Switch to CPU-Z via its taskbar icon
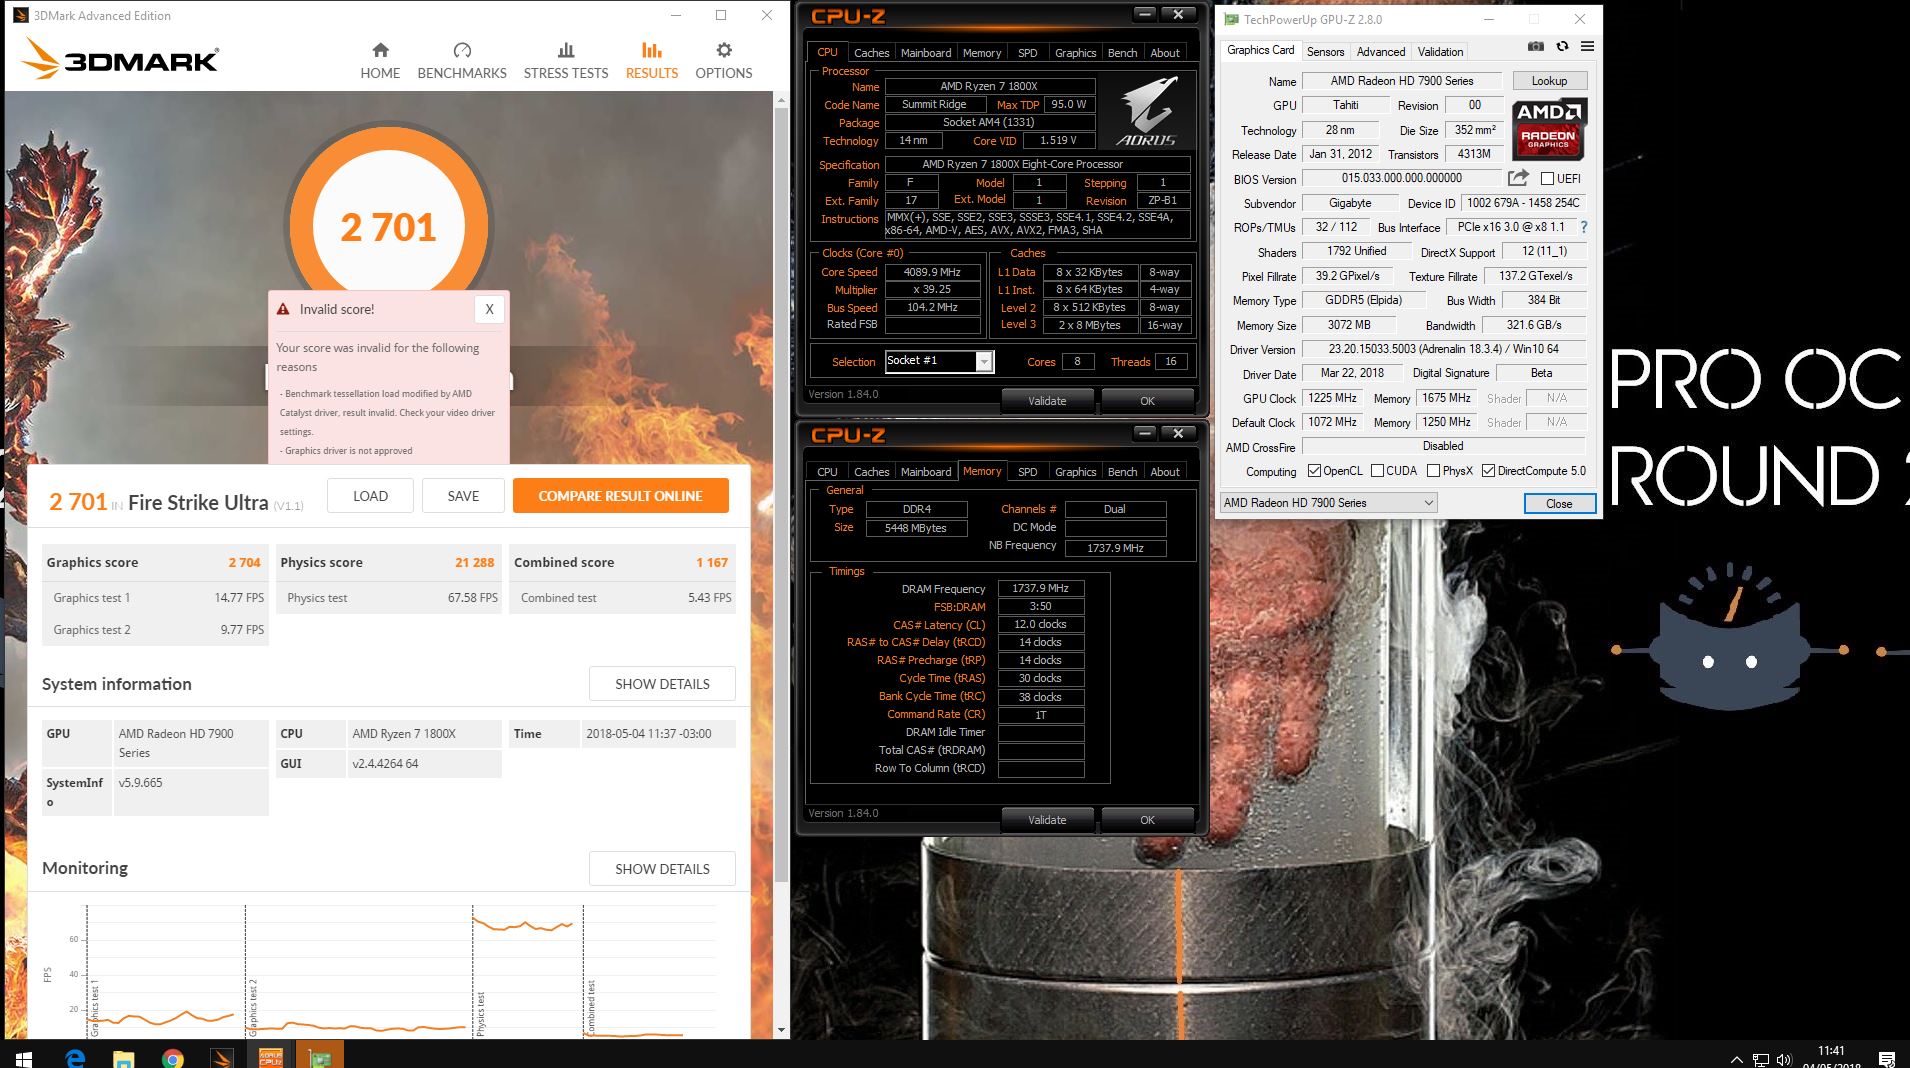The height and width of the screenshot is (1068, 1910). [x=270, y=1056]
